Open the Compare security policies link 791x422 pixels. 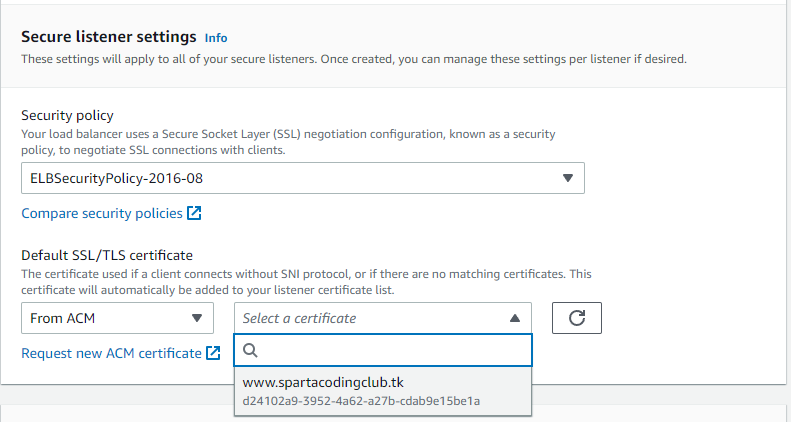102,213
